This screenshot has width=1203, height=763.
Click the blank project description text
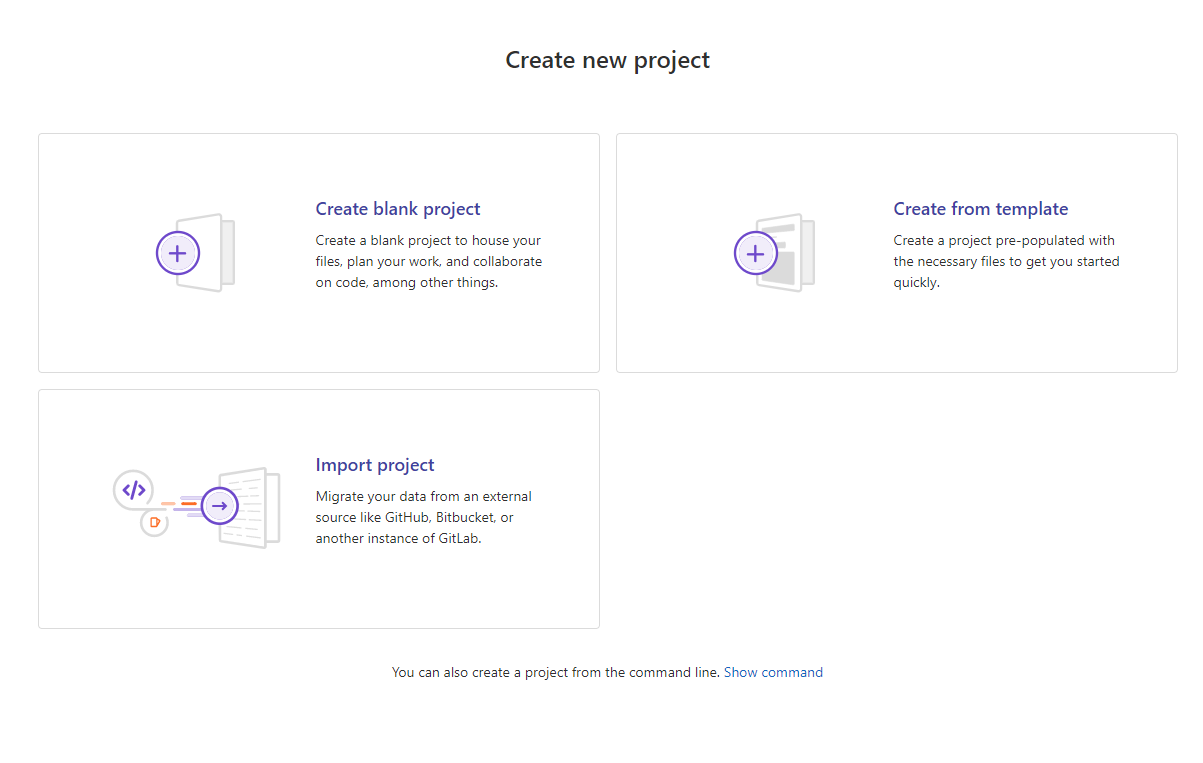429,262
